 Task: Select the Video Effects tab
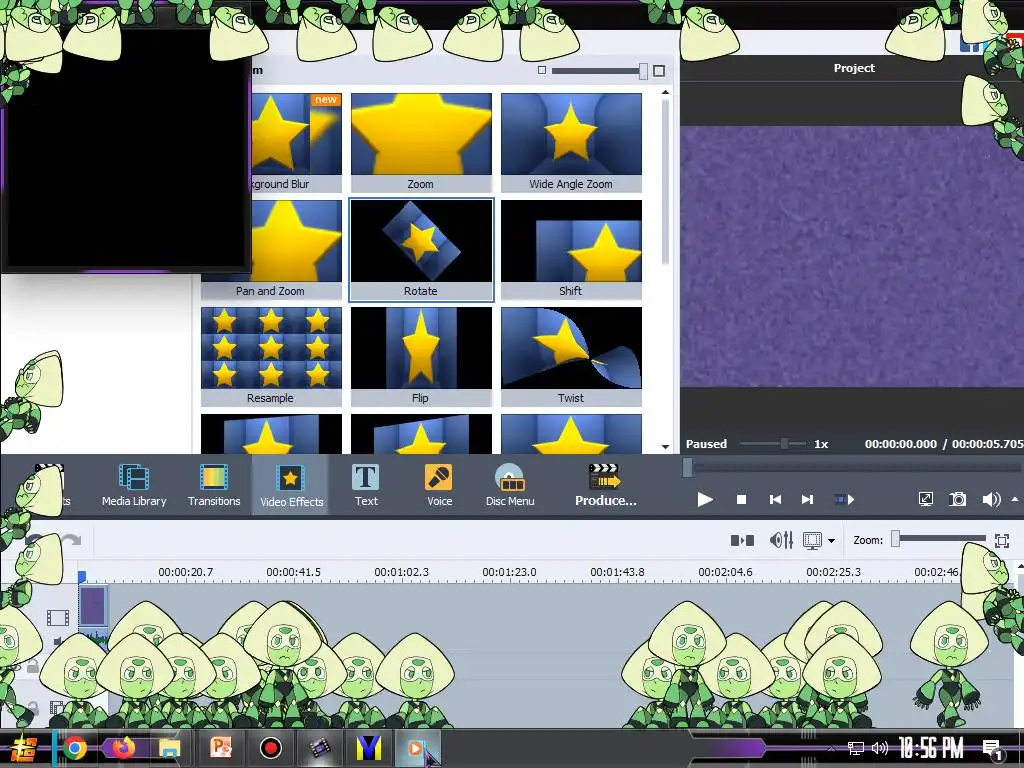[291, 485]
